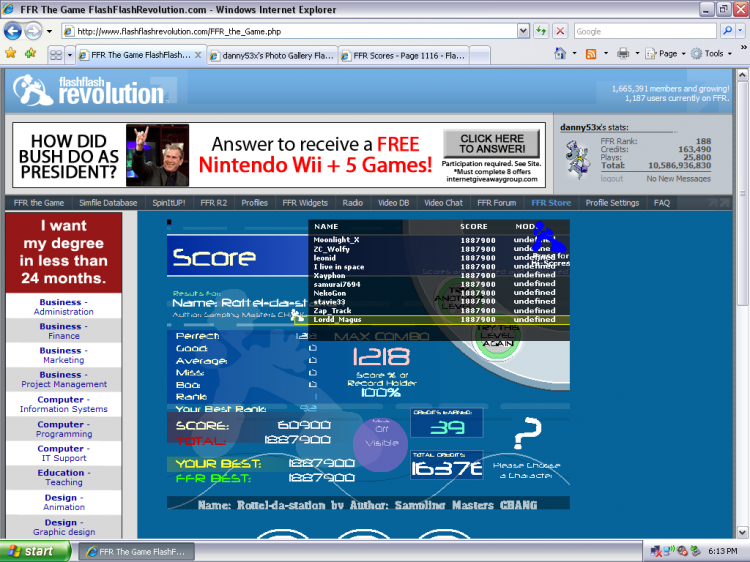Screen dimensions: 750x562
Task: Click Education Teaching ad link
Action: [64, 477]
